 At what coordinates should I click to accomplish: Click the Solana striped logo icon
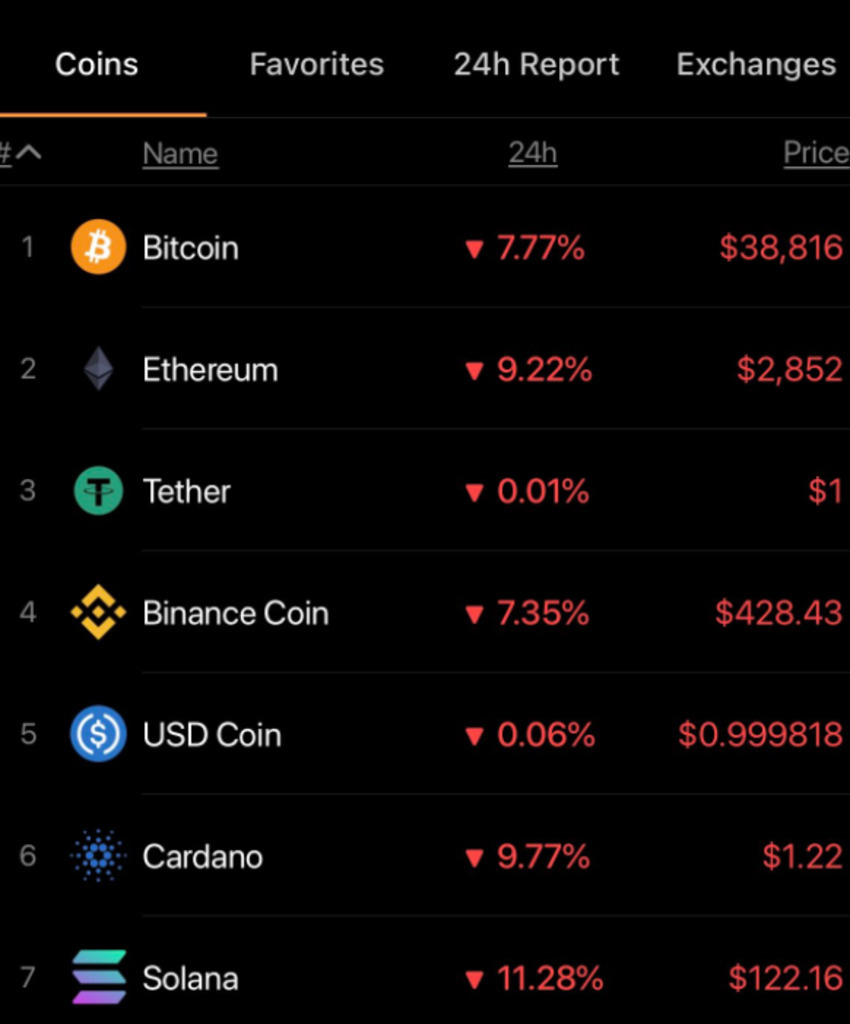click(x=98, y=978)
